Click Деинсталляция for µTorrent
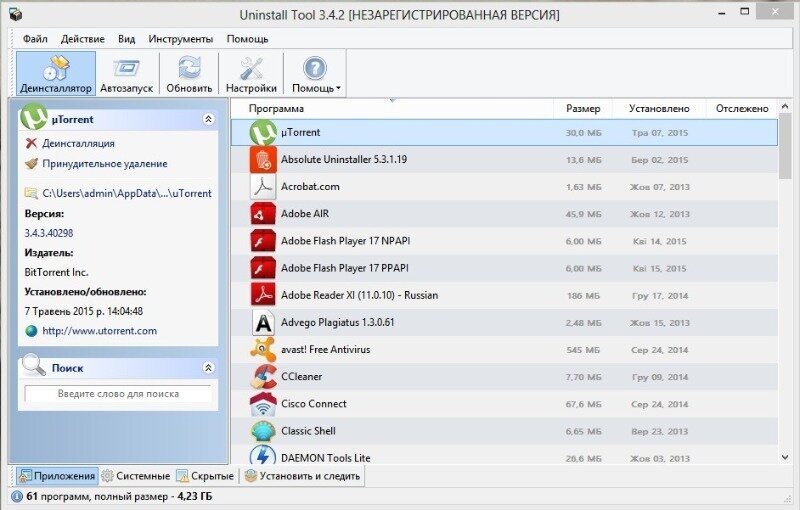Viewport: 800px width, 510px height. click(78, 143)
